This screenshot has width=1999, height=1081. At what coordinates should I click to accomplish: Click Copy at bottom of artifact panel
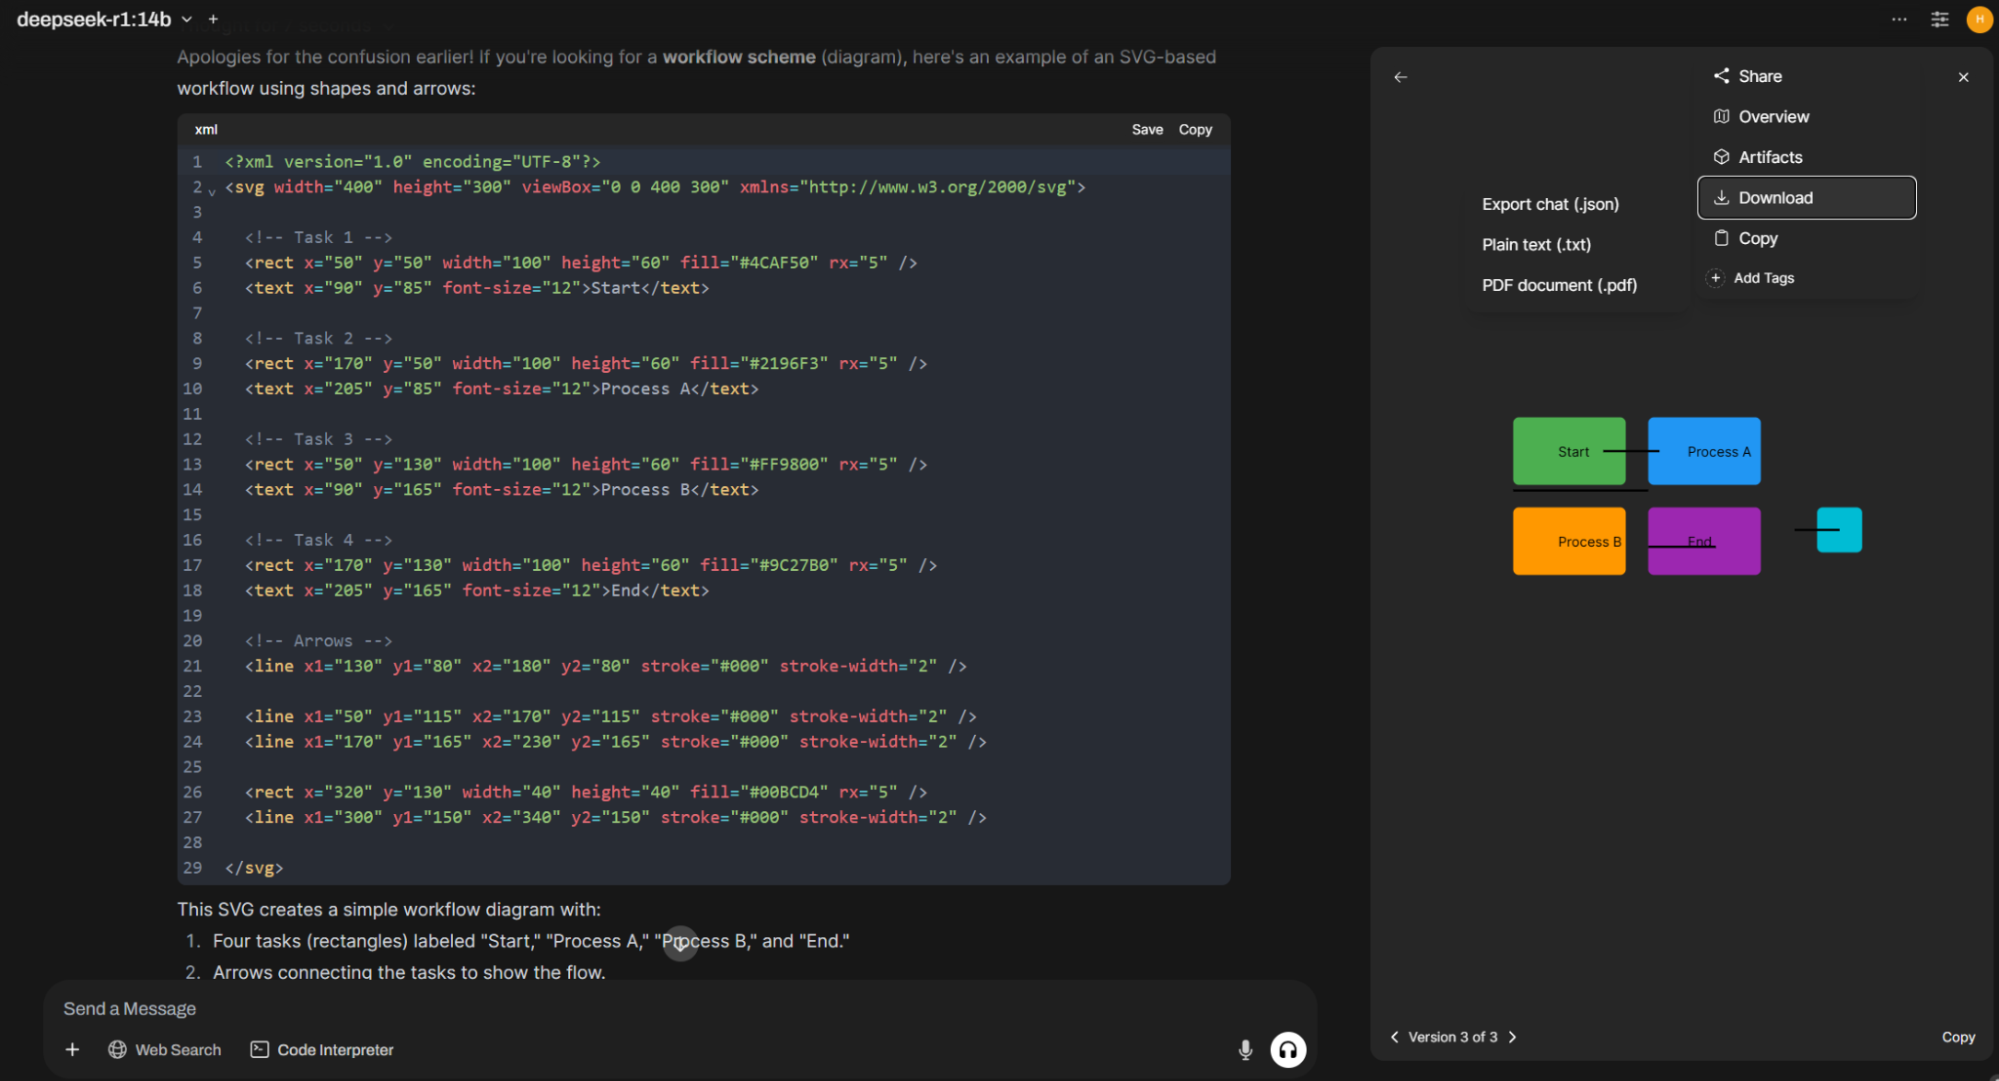1957,1037
